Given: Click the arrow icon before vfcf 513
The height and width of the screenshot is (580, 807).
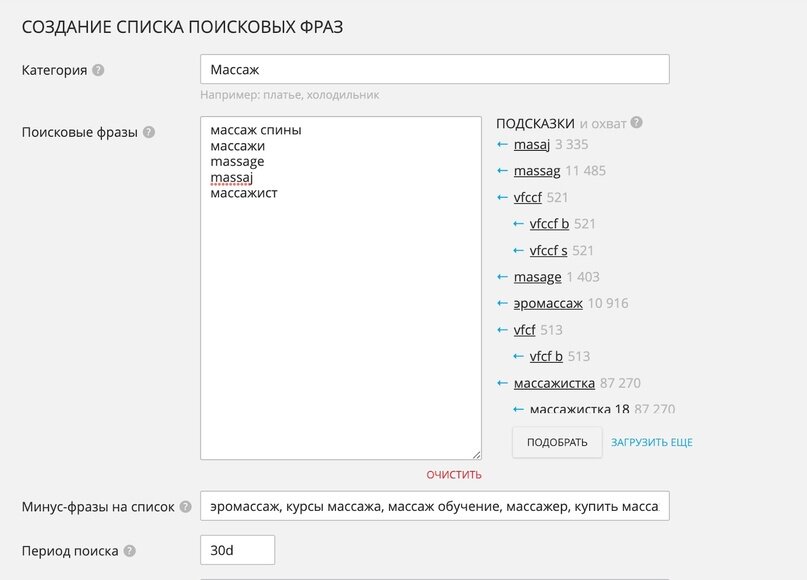Looking at the screenshot, I should pos(503,330).
